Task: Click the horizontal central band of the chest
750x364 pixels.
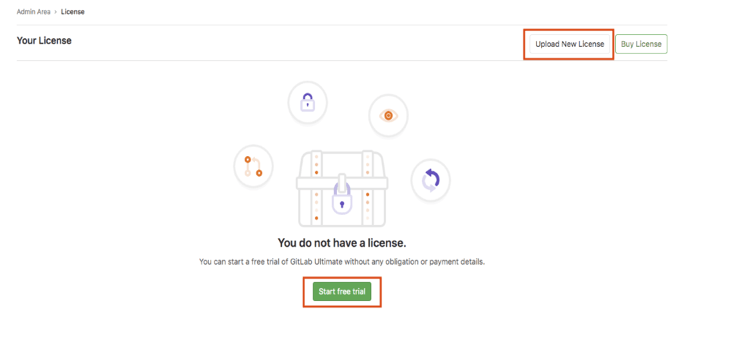Action: (x=342, y=183)
